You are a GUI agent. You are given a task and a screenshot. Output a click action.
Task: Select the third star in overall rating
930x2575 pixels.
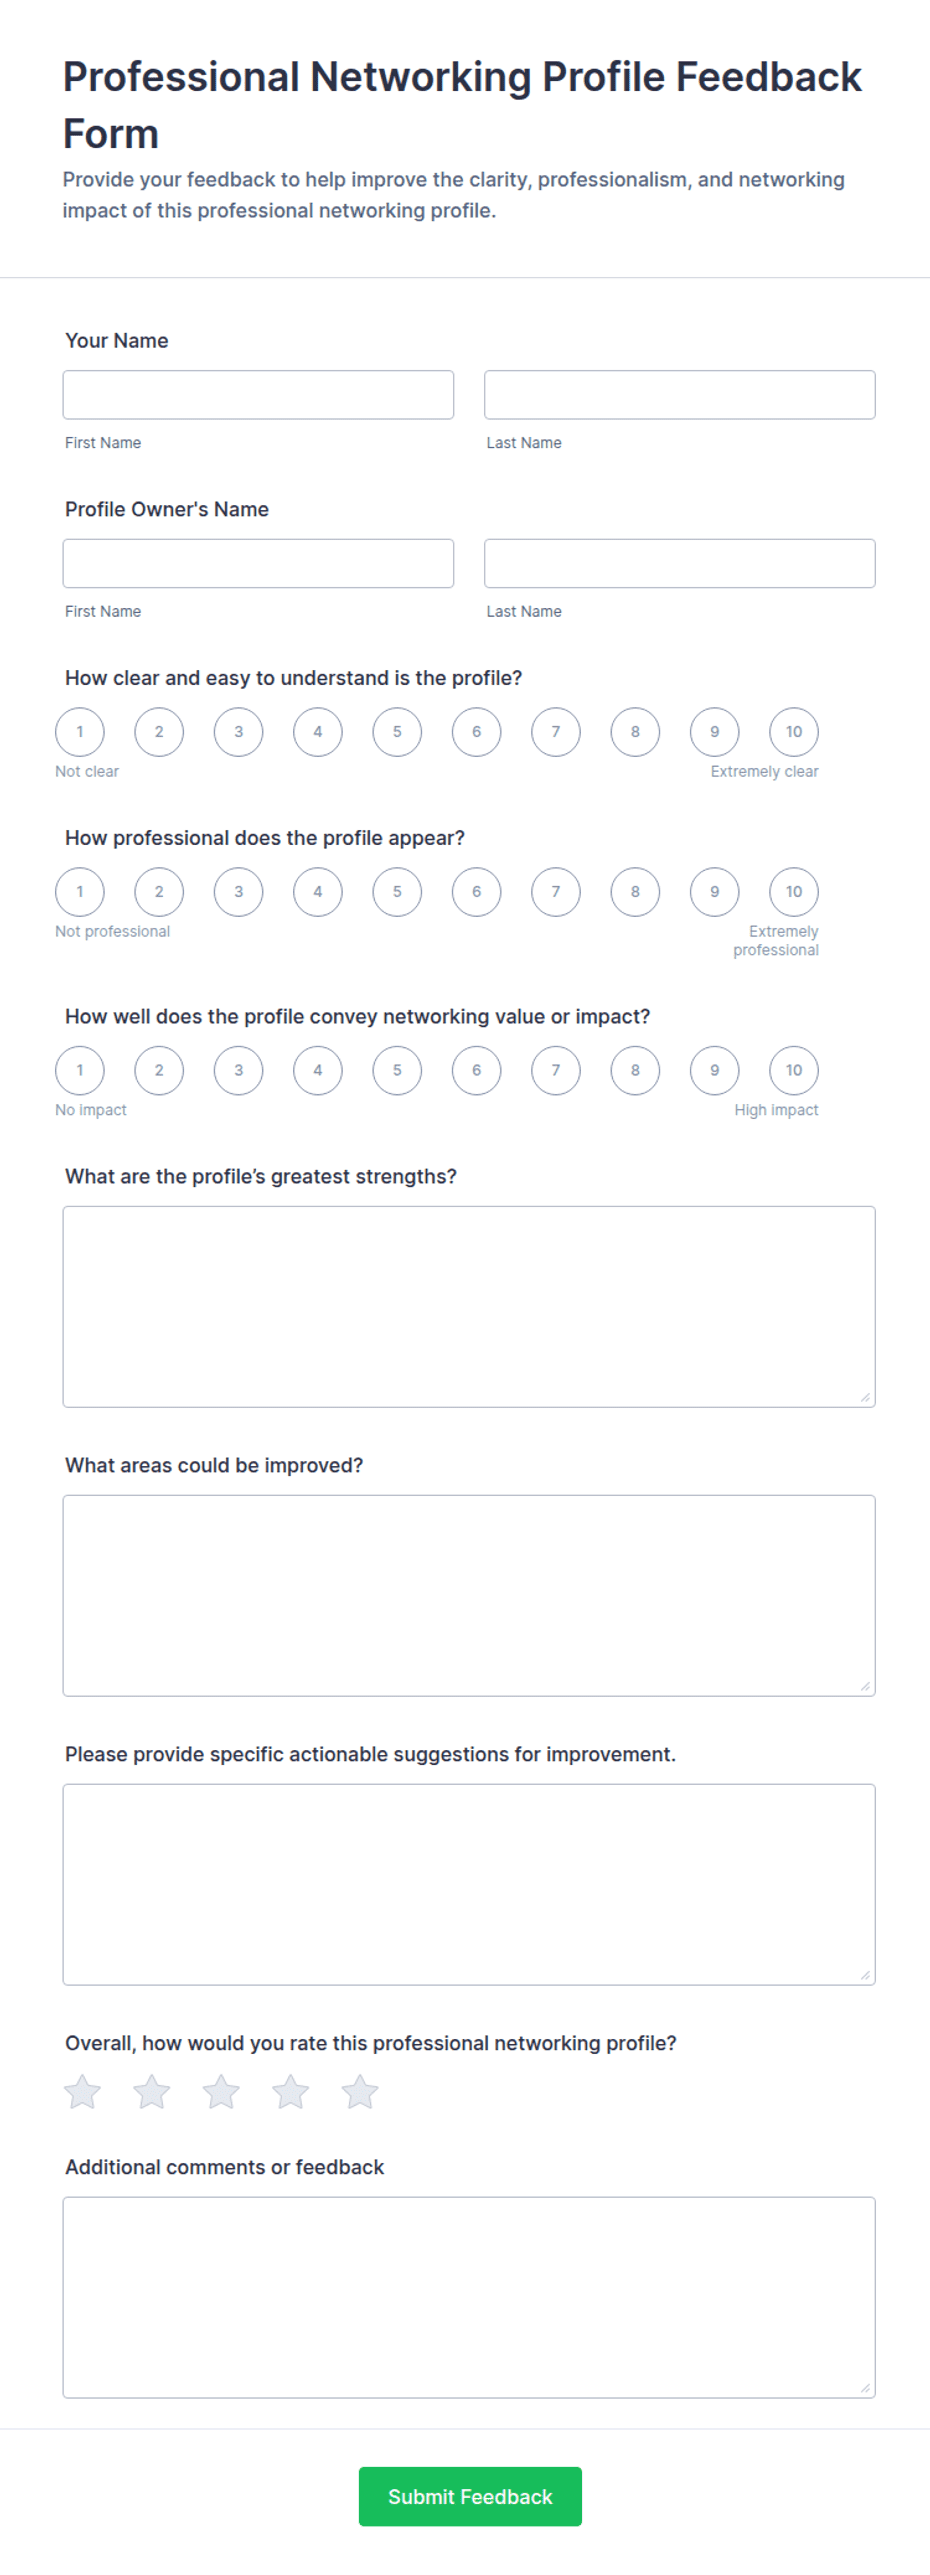221,2091
